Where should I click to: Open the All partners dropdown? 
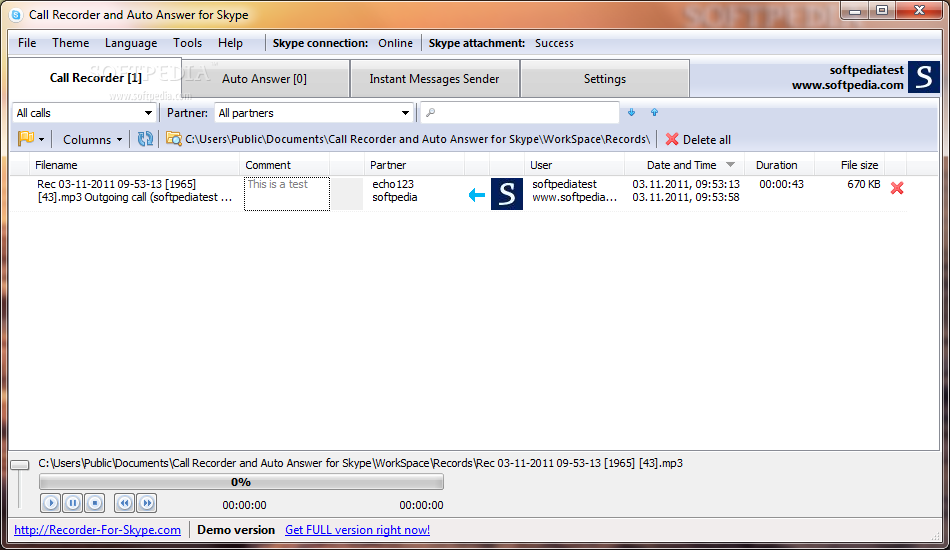click(x=314, y=113)
